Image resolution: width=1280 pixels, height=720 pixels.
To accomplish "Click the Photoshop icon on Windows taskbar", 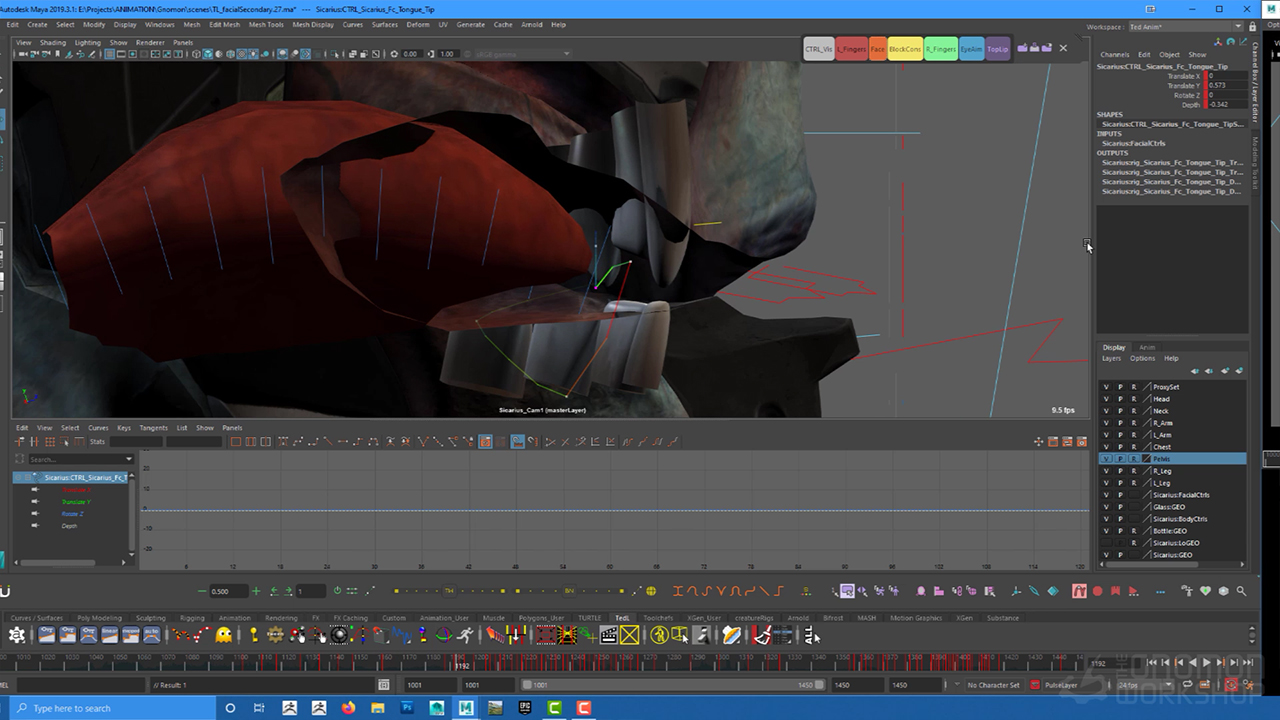I will [x=408, y=708].
